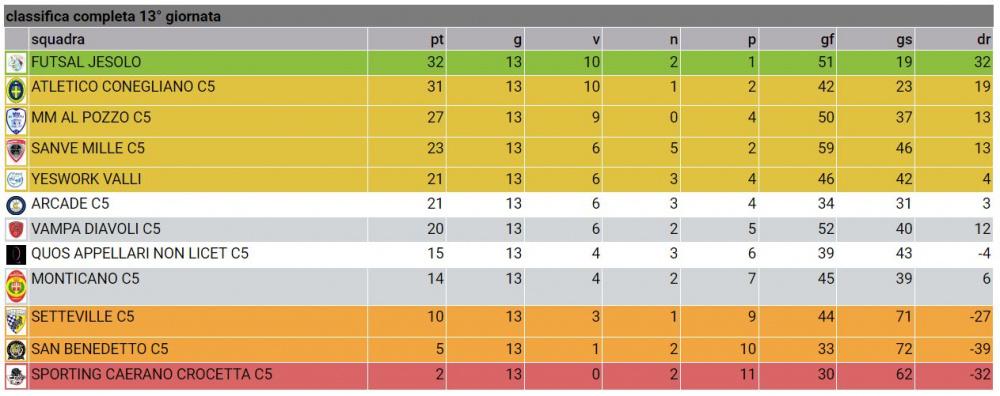The width and height of the screenshot is (1000, 396).
Task: Select the Sanve Mille C5 team badge
Action: (16, 152)
